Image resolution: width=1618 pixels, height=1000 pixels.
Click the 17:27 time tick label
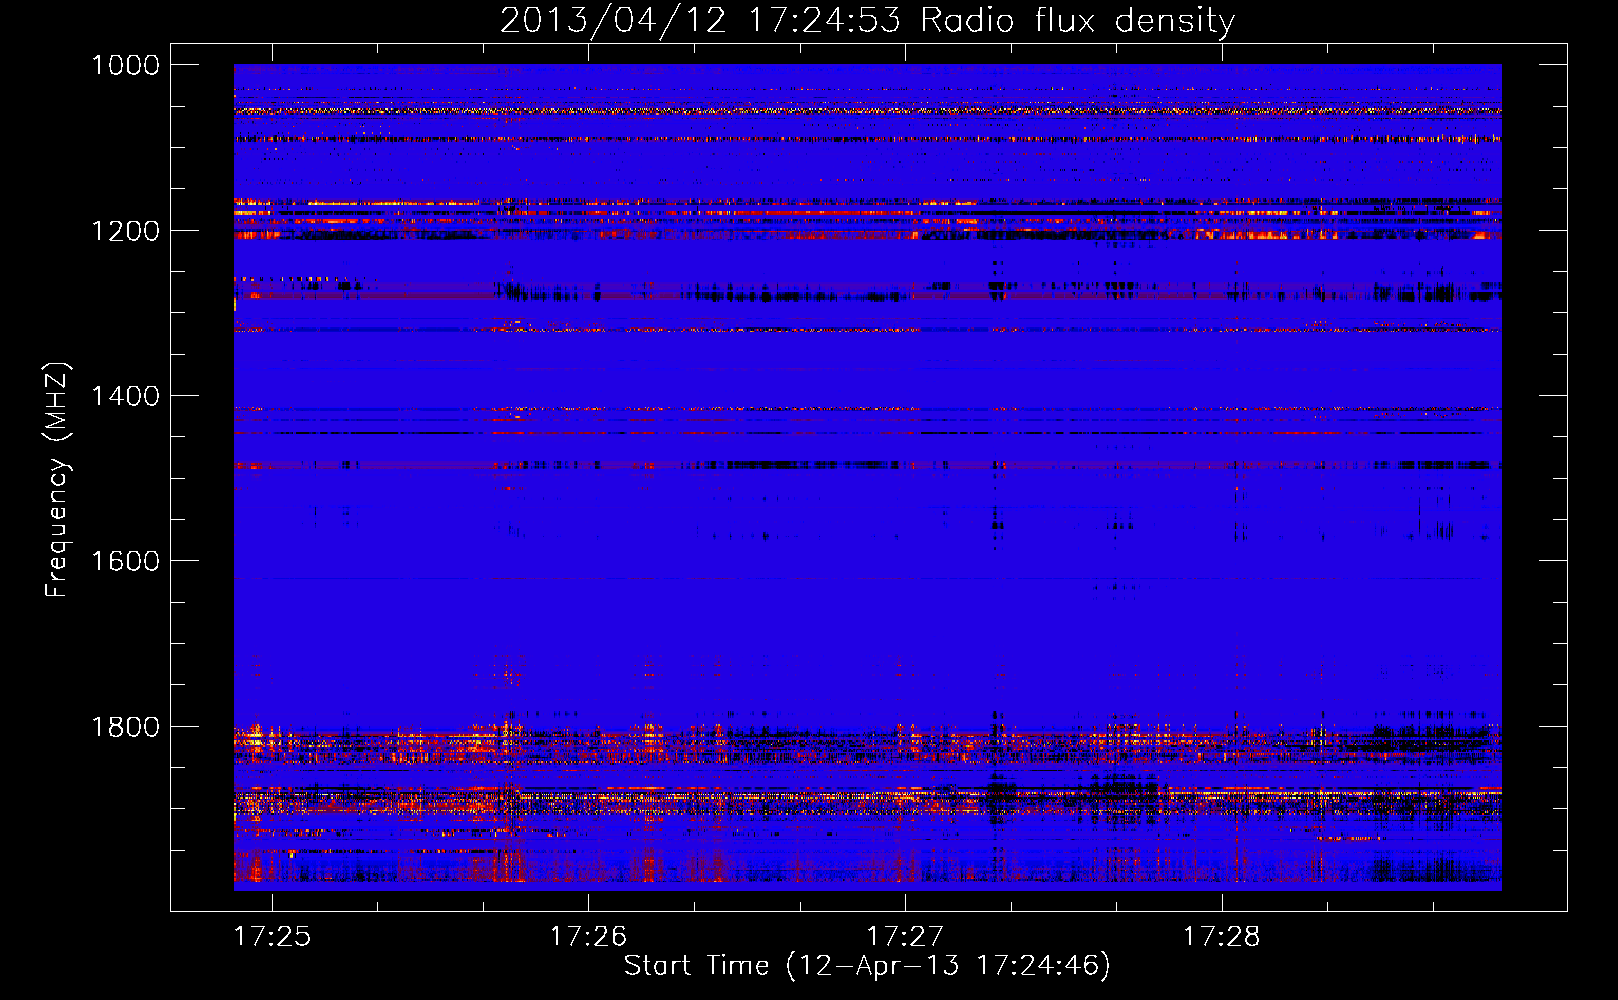(x=905, y=936)
